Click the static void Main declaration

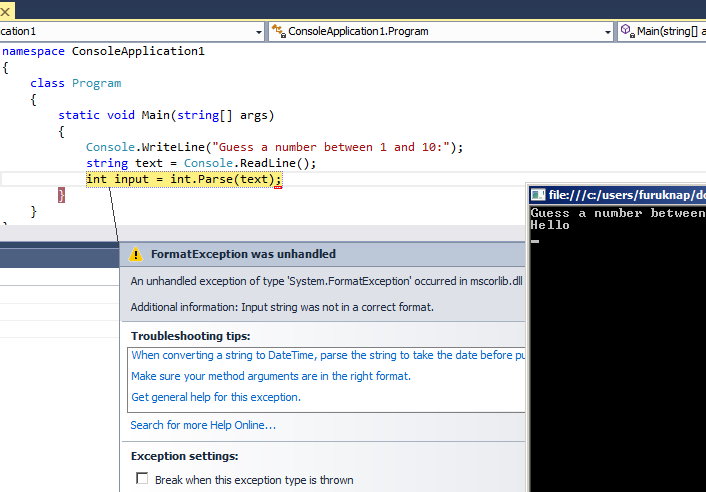[x=166, y=115]
